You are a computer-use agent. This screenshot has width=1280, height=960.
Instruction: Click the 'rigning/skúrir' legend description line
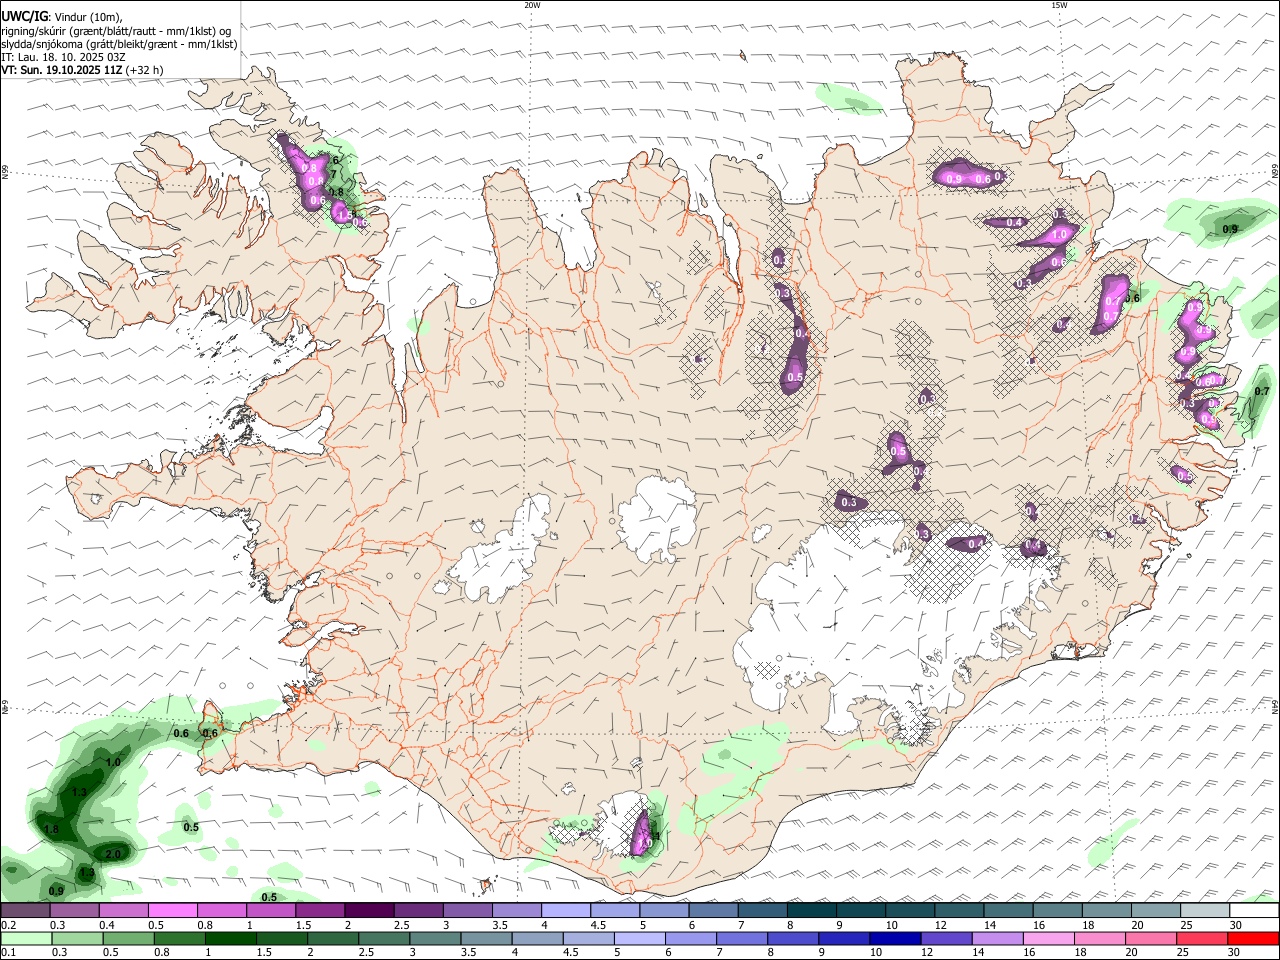(x=117, y=30)
